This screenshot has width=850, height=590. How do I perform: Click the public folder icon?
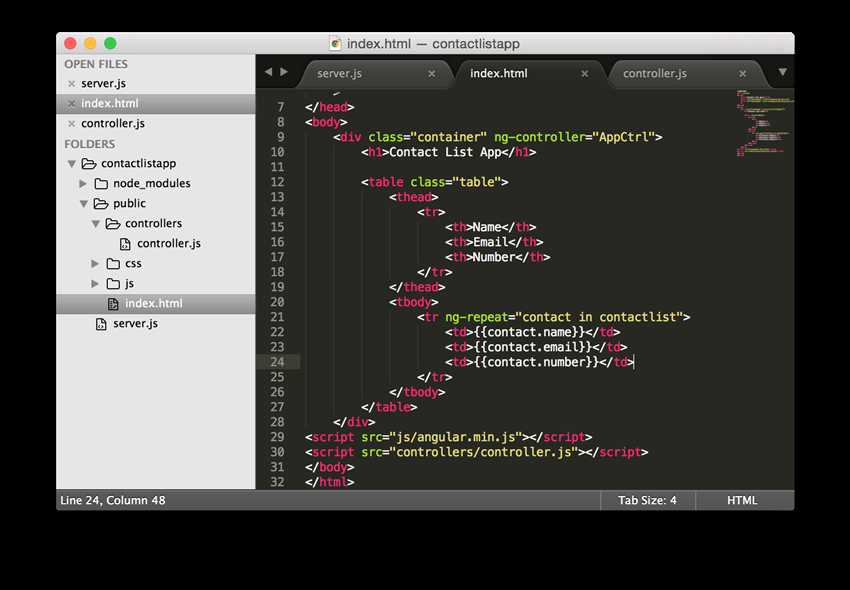pos(101,204)
